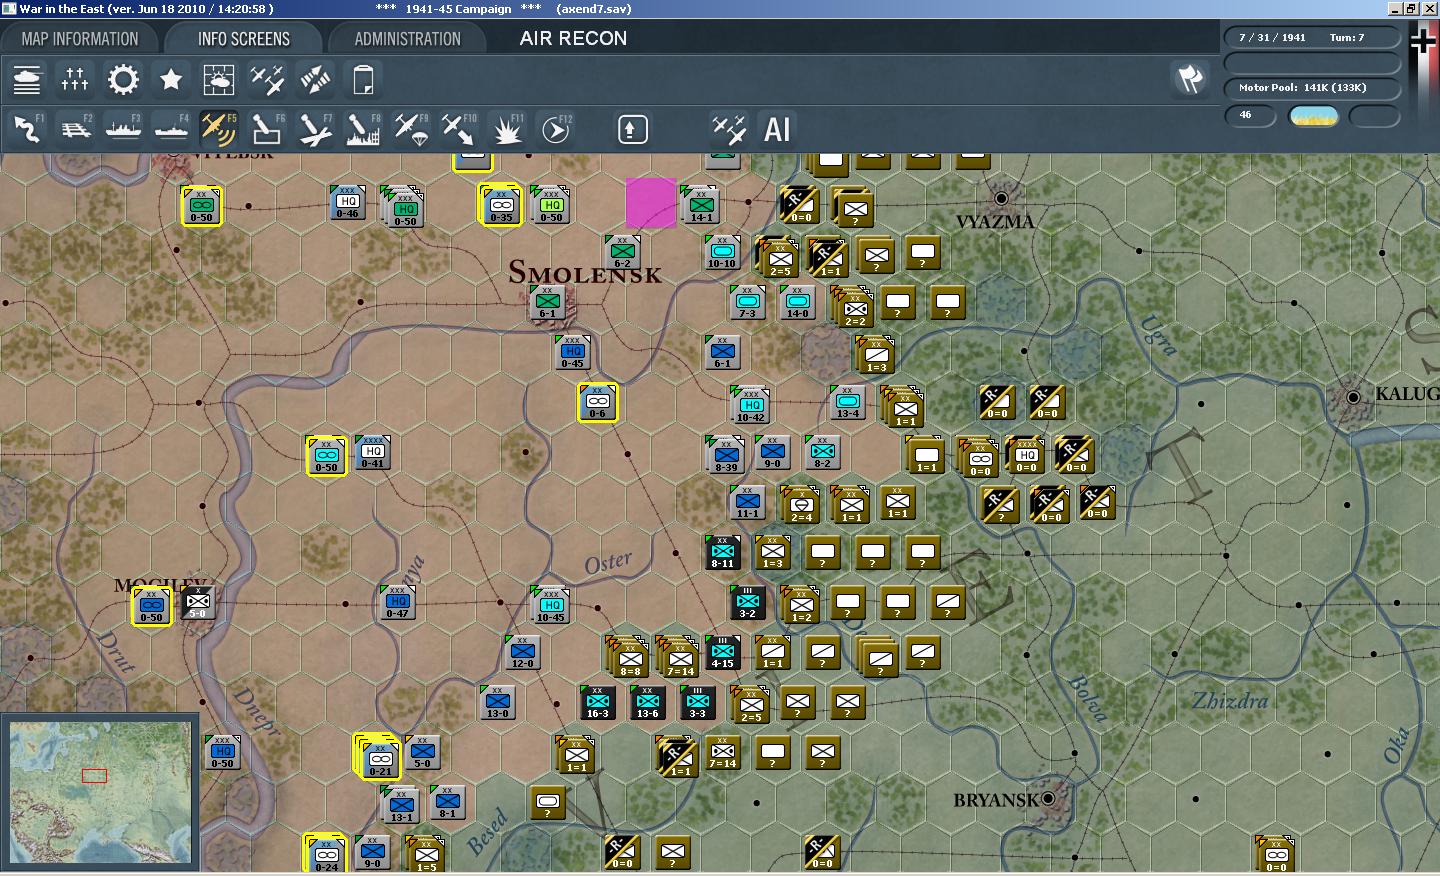This screenshot has height=876, width=1440.
Task: Select the HQ unit labeled 0-41
Action: click(x=372, y=452)
